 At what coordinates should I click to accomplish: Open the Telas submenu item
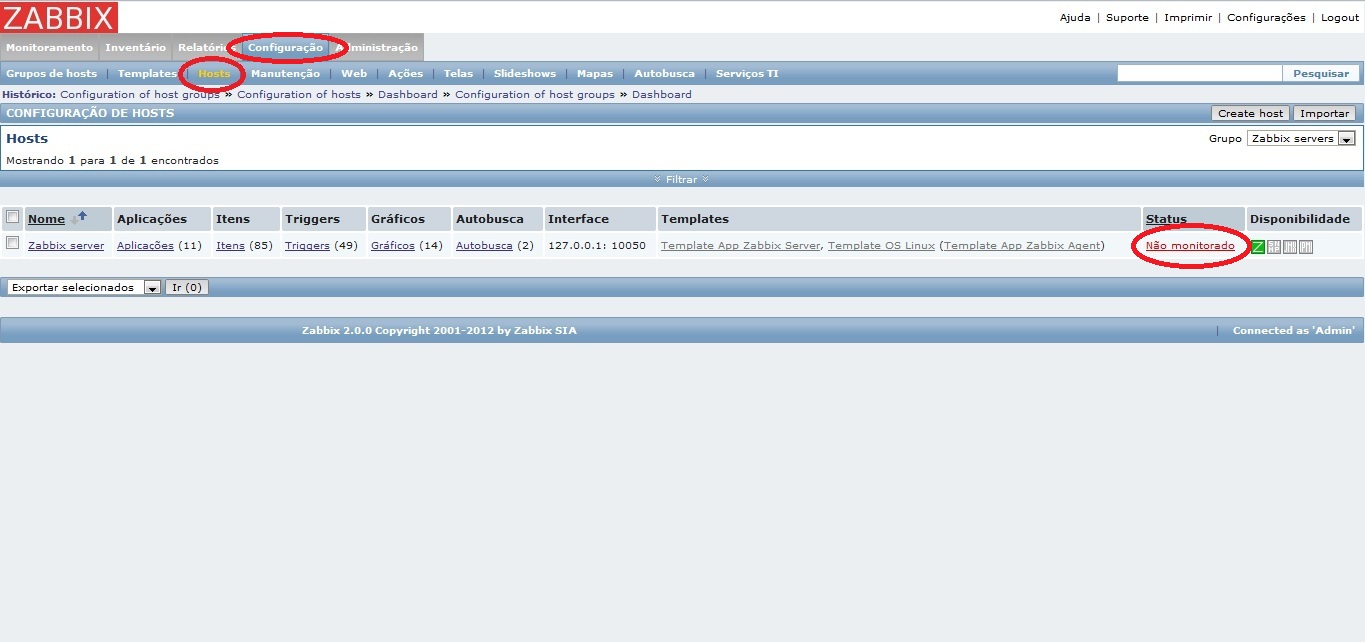458,74
